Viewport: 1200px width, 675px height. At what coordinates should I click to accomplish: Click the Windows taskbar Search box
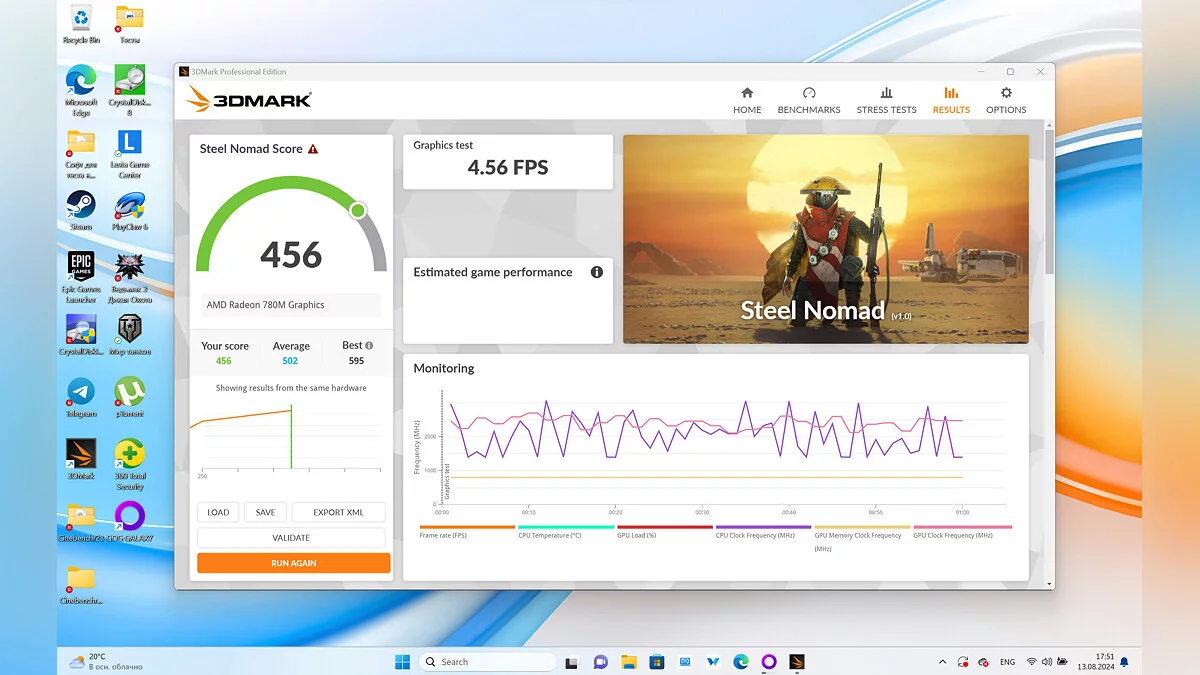tap(487, 662)
